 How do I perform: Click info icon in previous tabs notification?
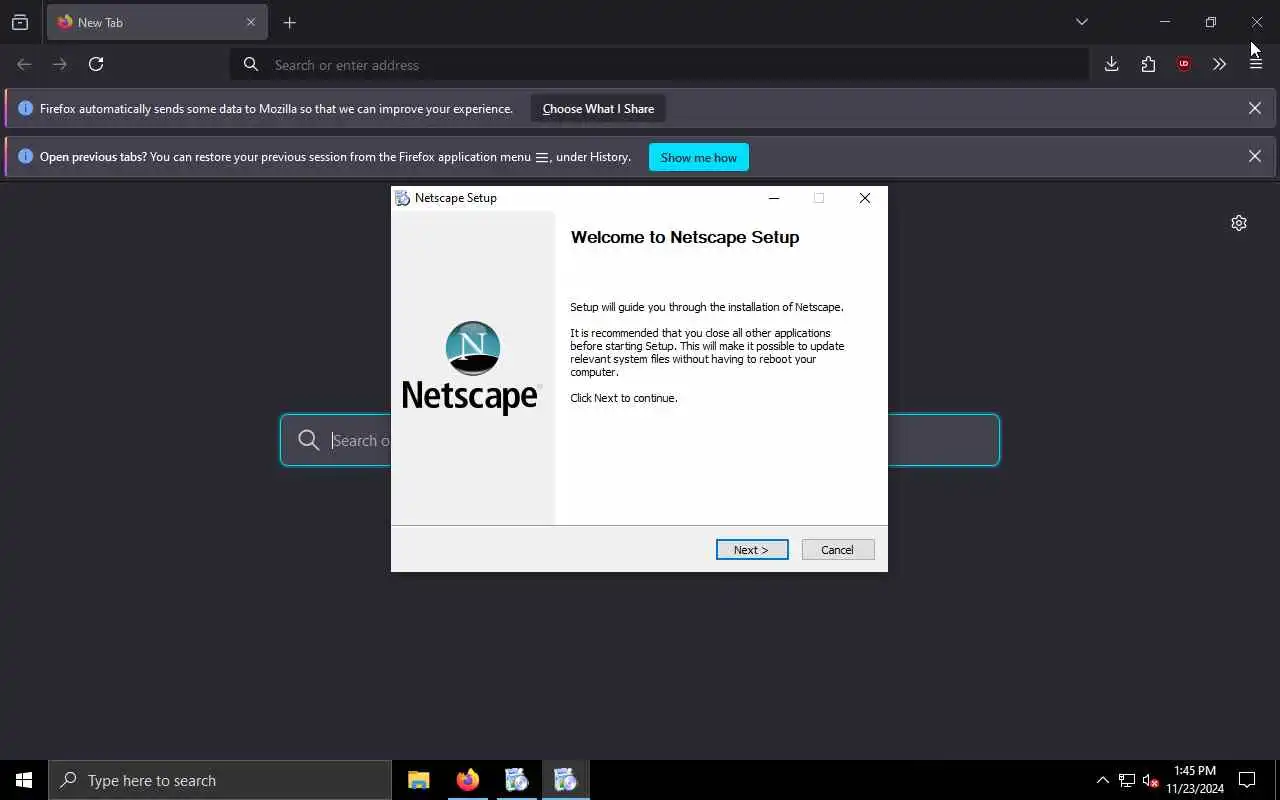click(26, 156)
